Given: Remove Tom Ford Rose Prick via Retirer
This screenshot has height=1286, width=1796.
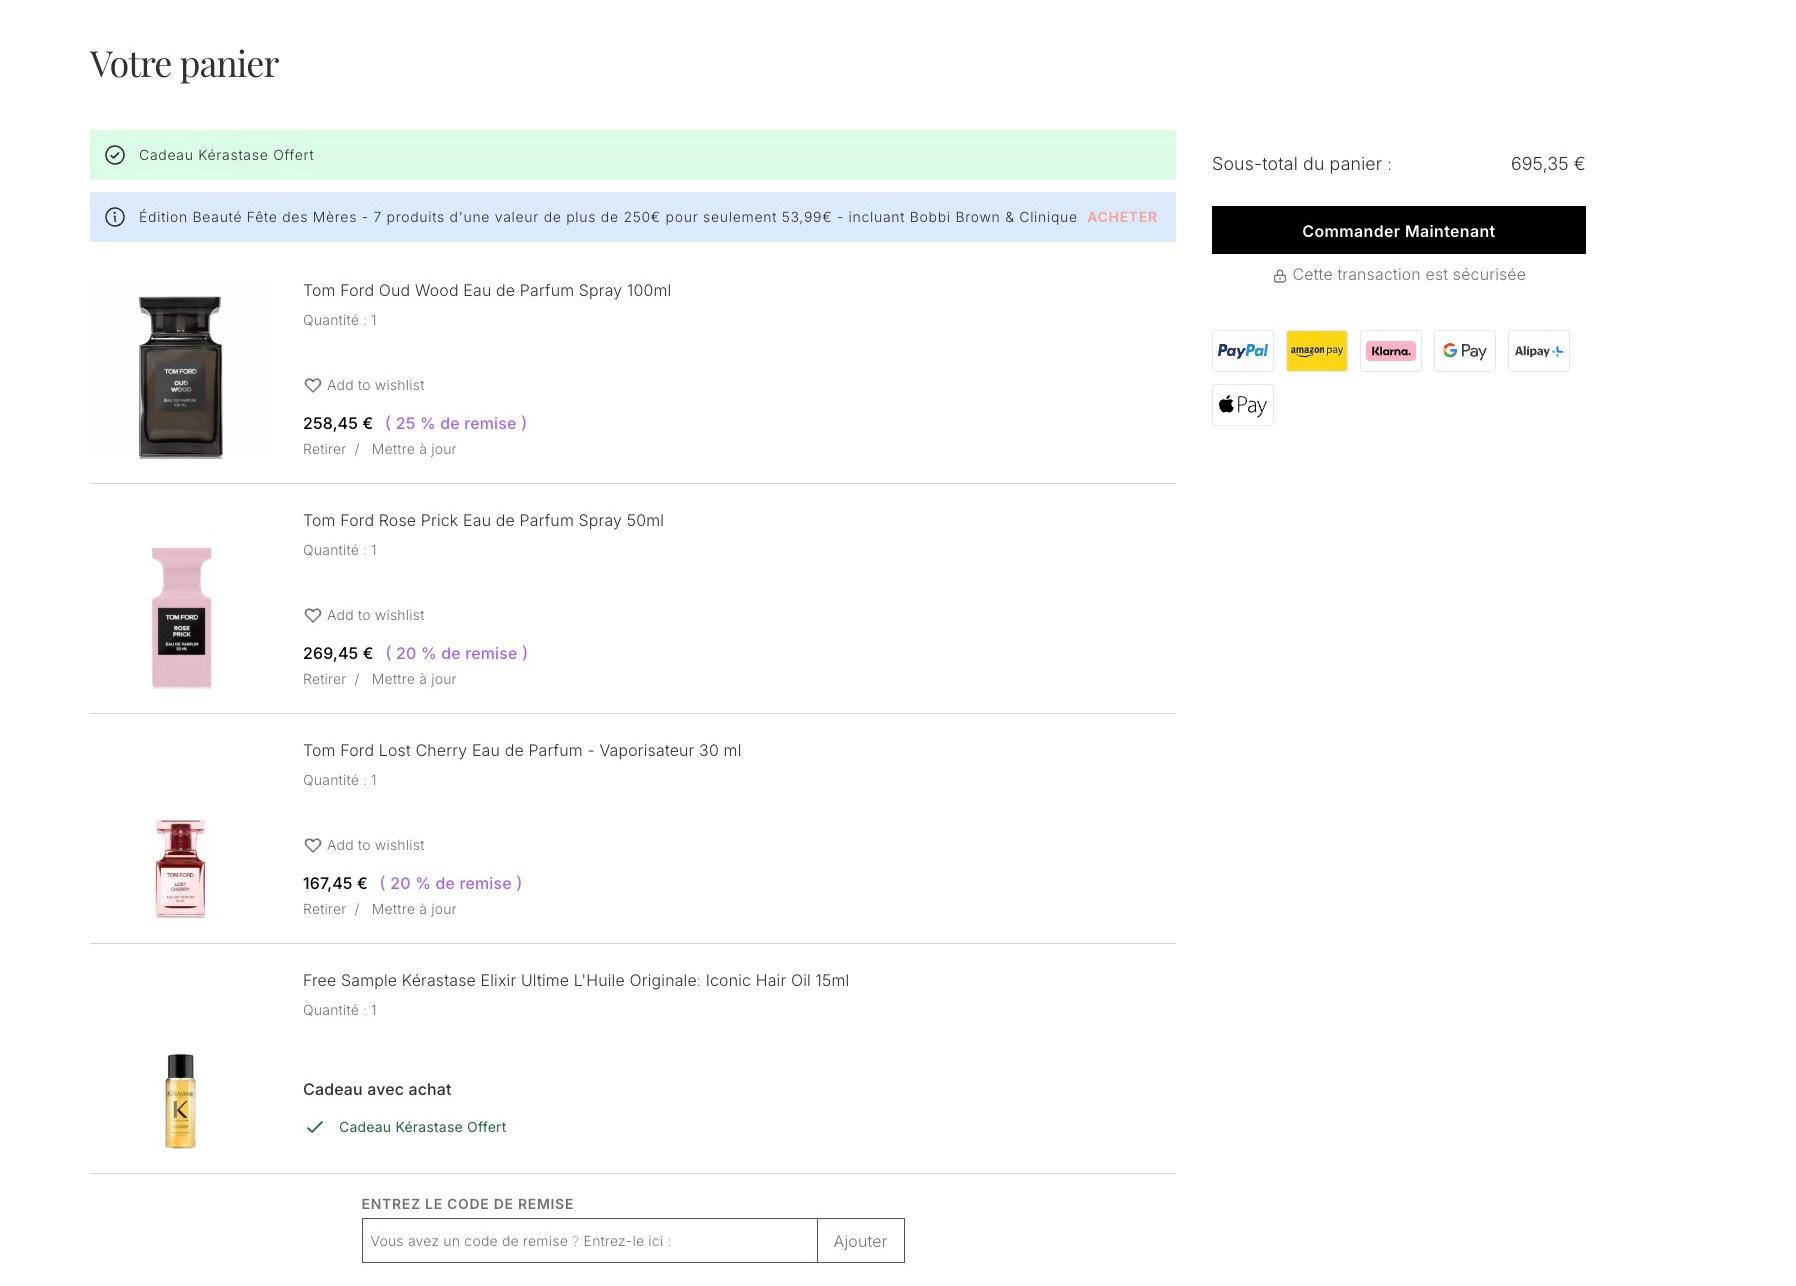Looking at the screenshot, I should pos(324,679).
